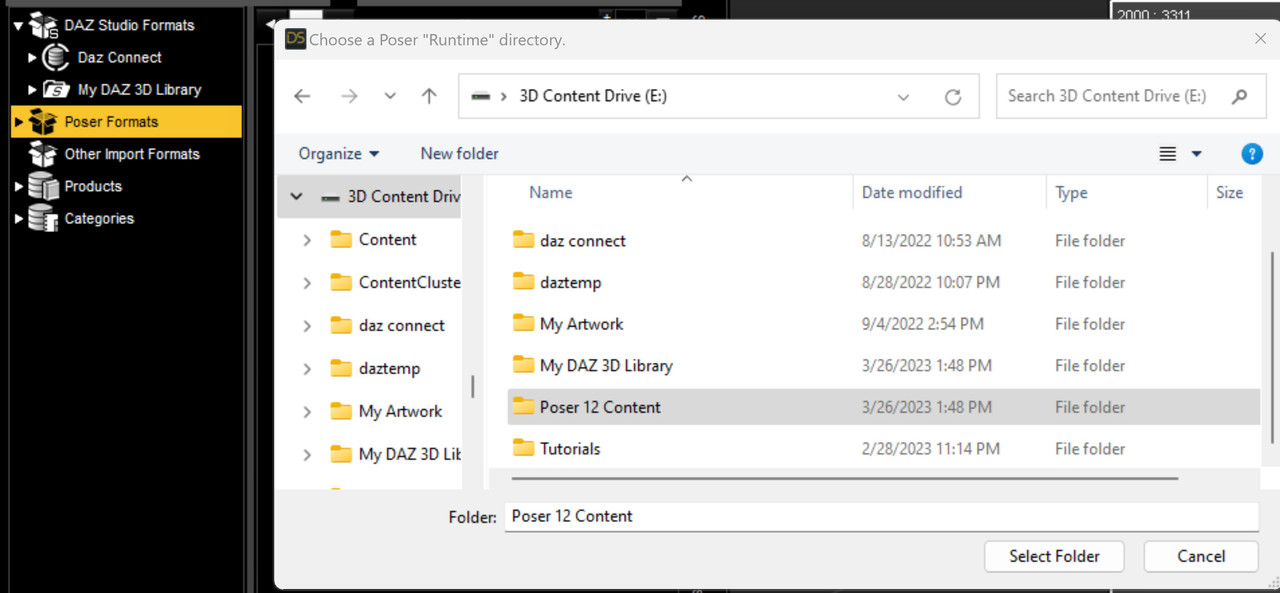Click the Products database icon
The height and width of the screenshot is (593, 1280).
coord(43,186)
